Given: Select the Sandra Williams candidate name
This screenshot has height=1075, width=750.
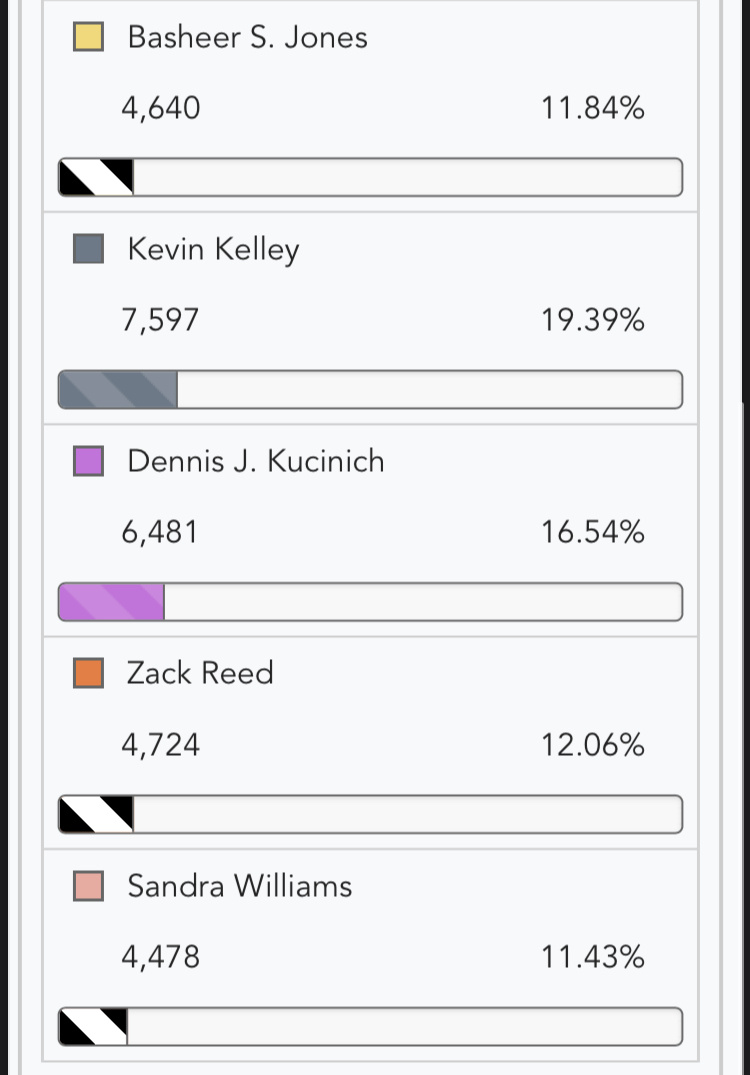Looking at the screenshot, I should [x=240, y=886].
